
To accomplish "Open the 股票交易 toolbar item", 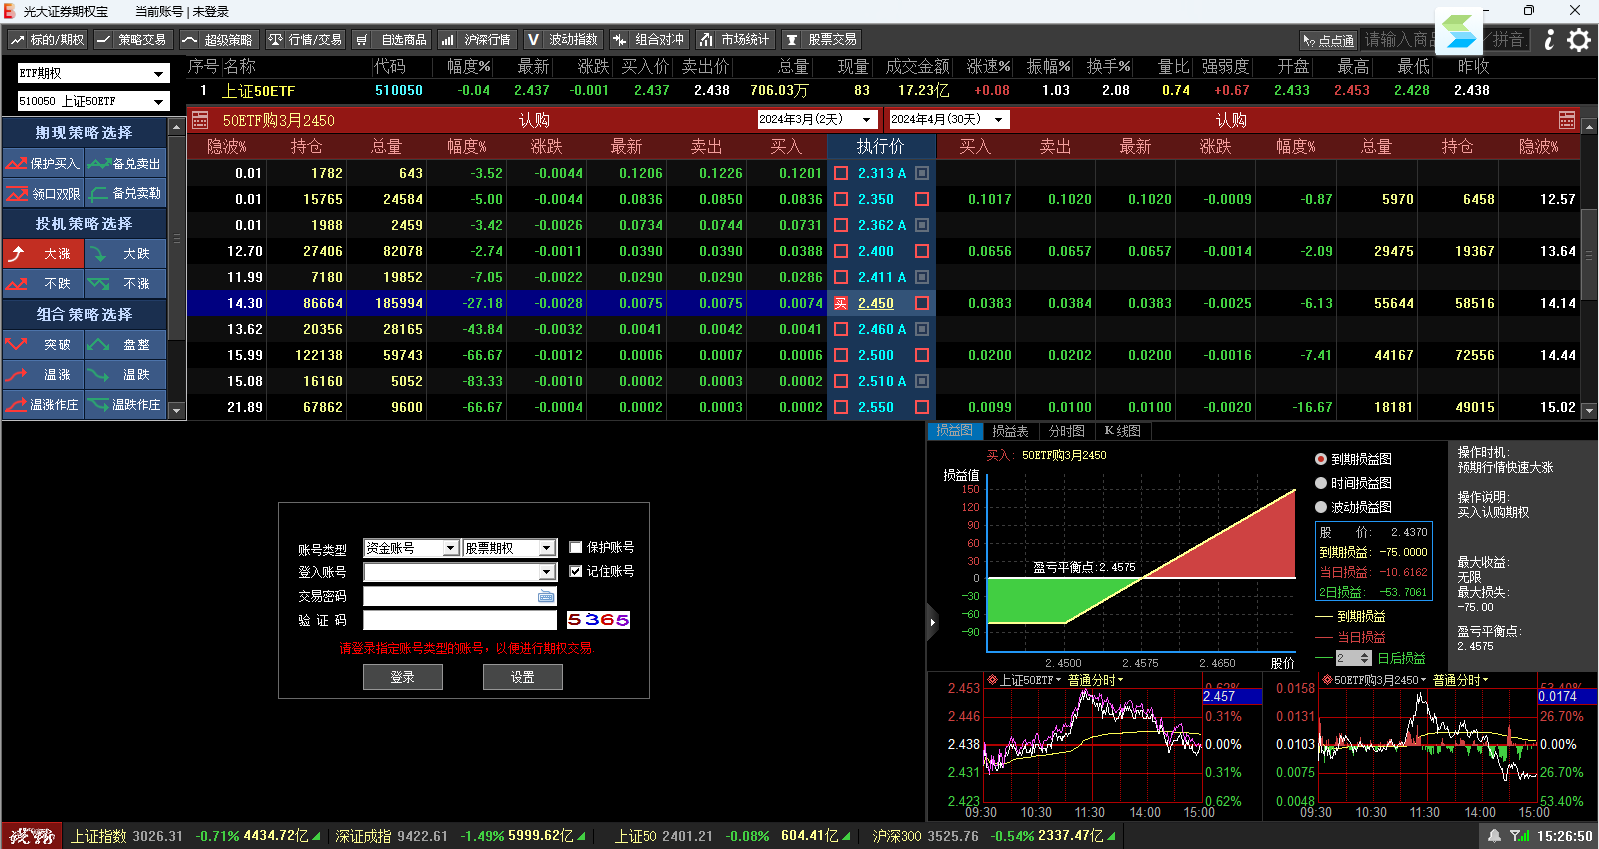I will point(821,40).
